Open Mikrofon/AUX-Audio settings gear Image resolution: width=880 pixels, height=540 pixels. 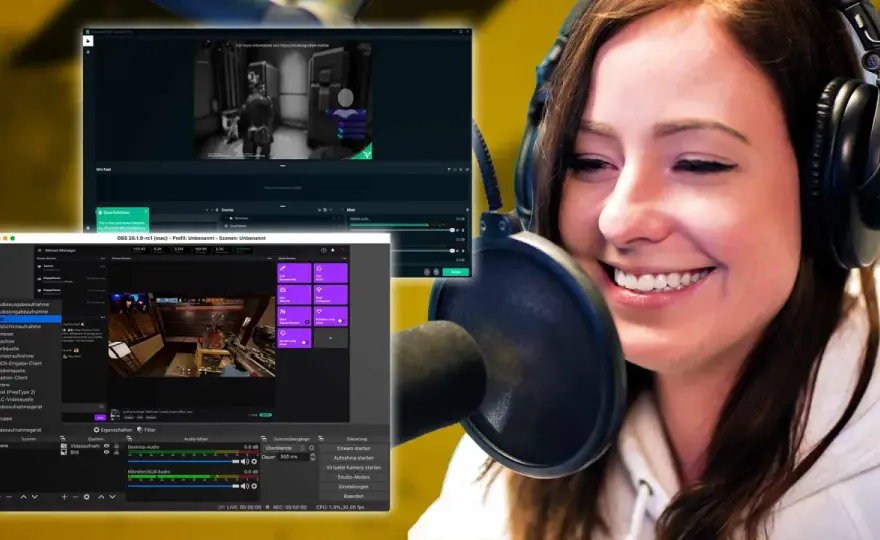coord(254,486)
